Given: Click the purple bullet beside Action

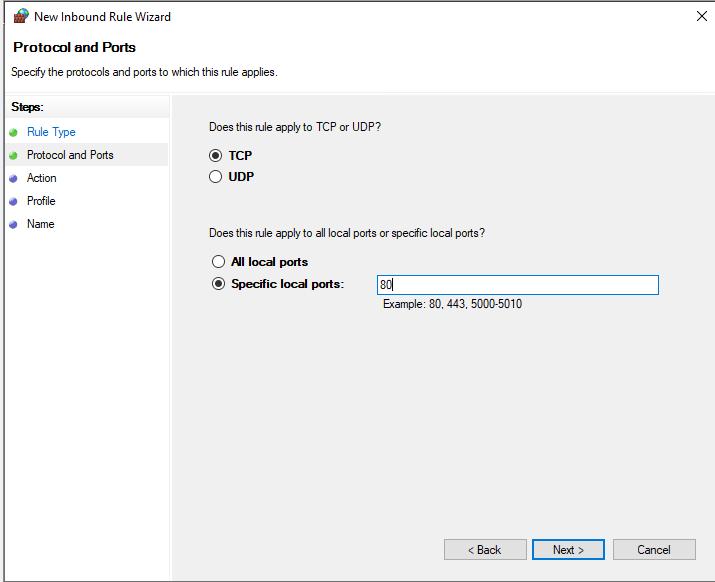Looking at the screenshot, I should click(x=13, y=178).
